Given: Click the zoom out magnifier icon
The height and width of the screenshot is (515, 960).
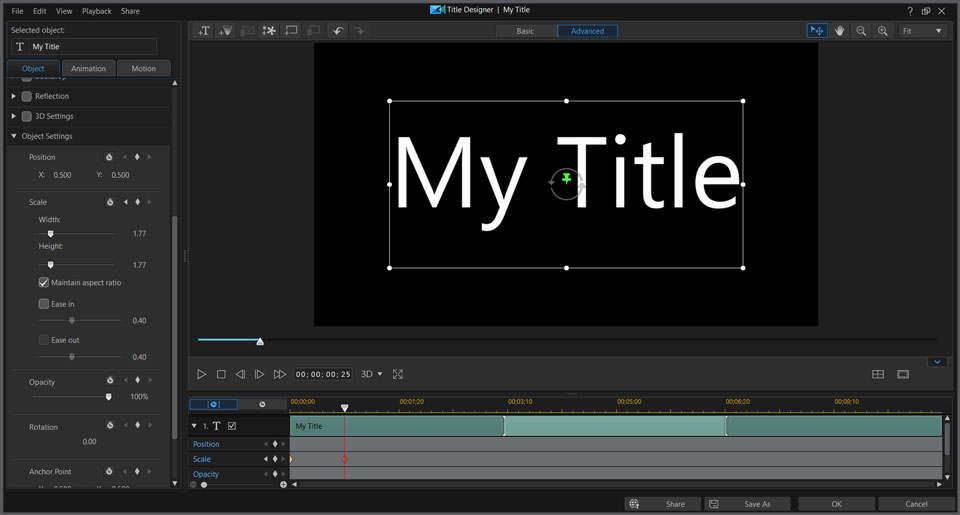Looking at the screenshot, I should (x=861, y=31).
